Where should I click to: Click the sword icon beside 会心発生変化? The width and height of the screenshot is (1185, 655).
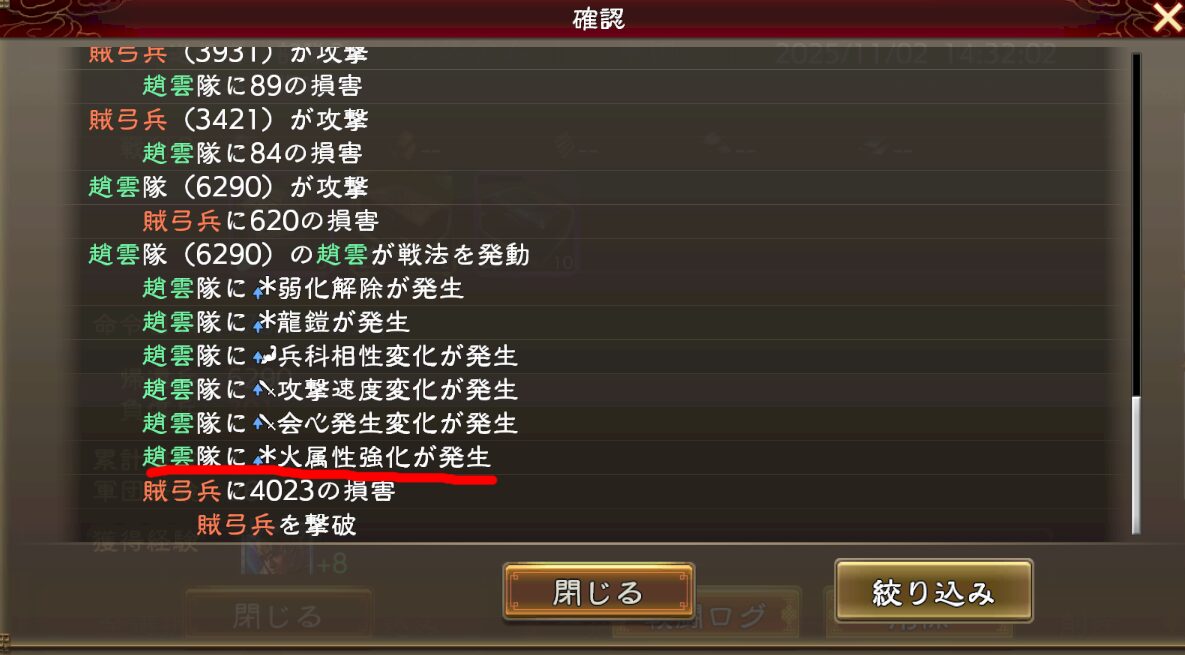(x=264, y=423)
